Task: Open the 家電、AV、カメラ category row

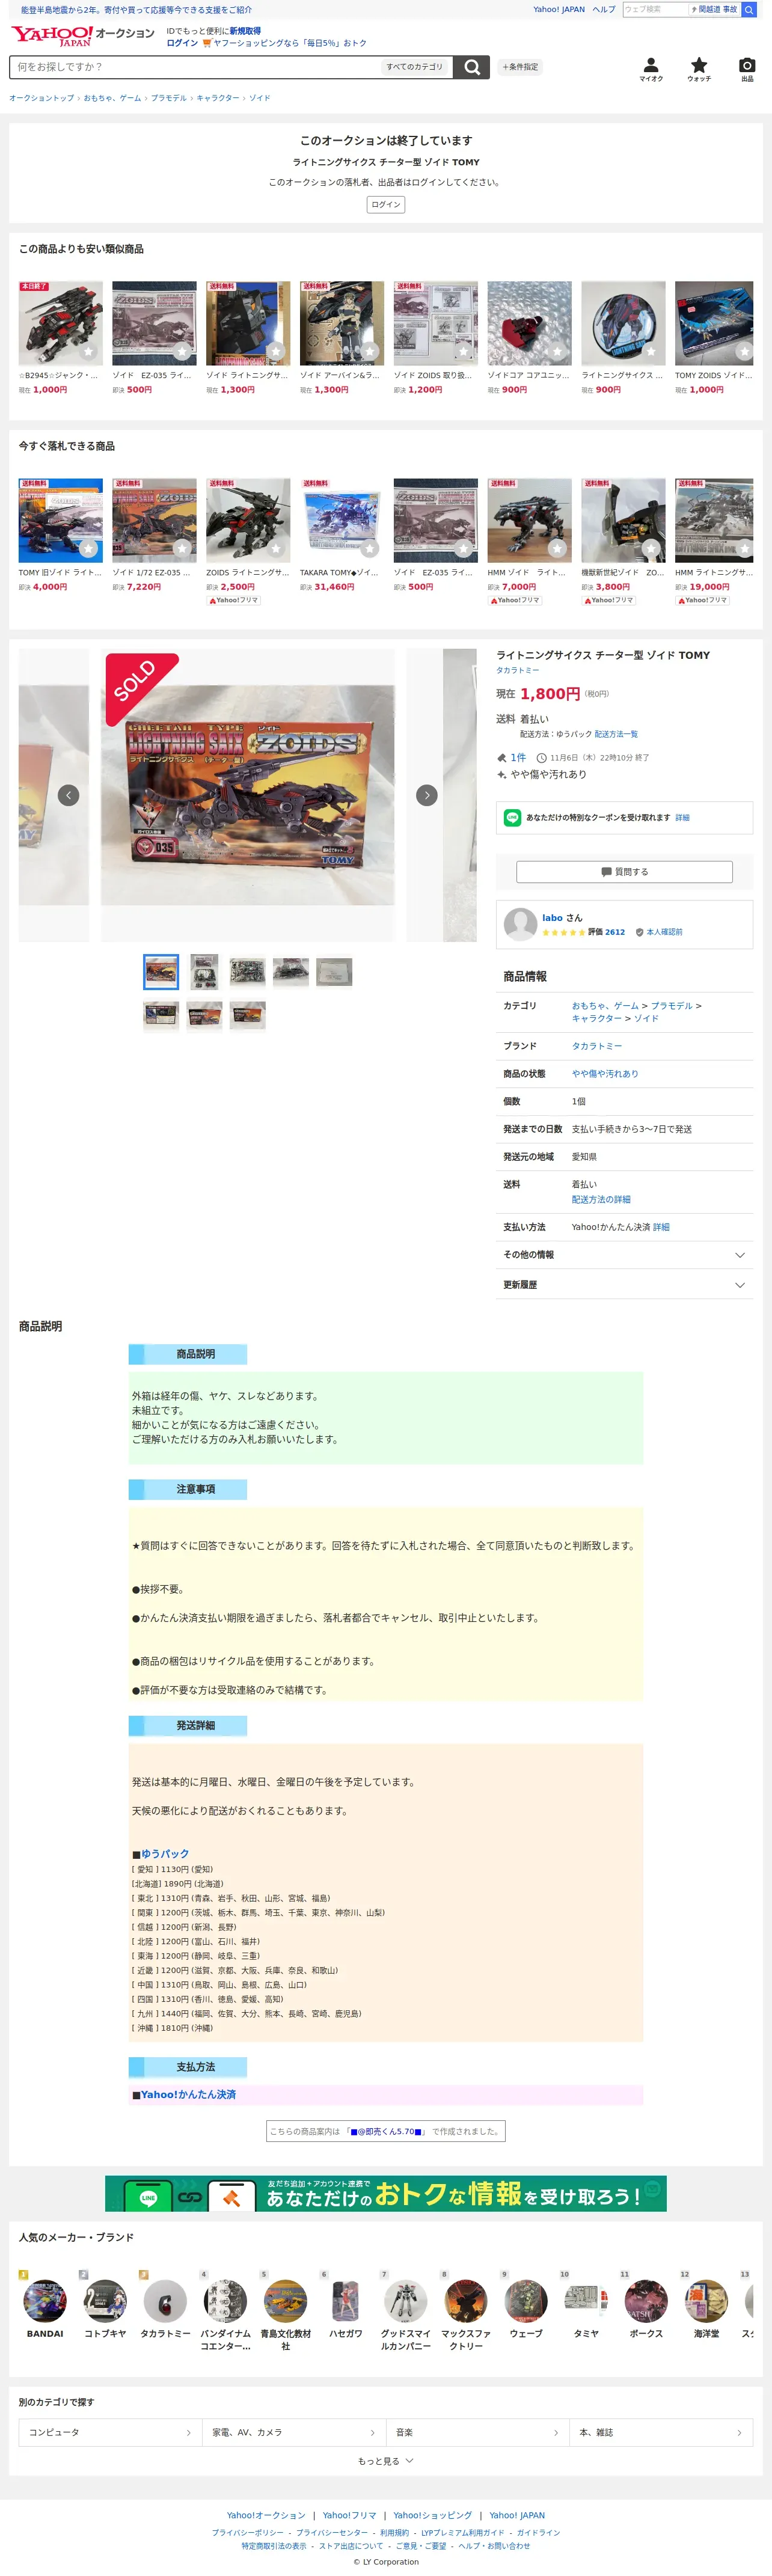Action: 293,2432
